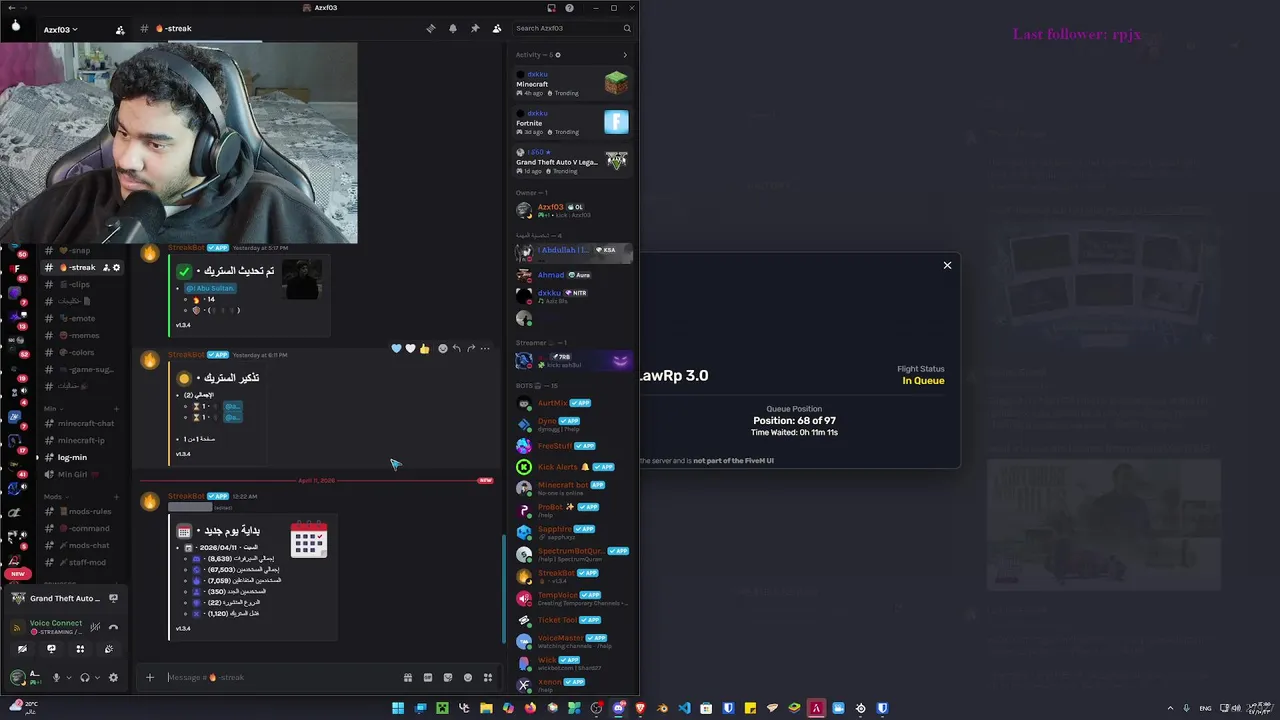1280x720 pixels.
Task: Open the TempVoice bot profile
Action: [x=572, y=598]
